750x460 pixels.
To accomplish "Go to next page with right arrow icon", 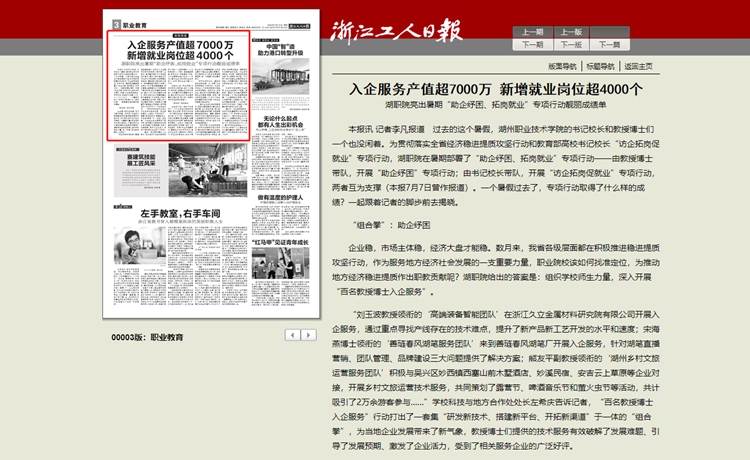I will (x=309, y=335).
